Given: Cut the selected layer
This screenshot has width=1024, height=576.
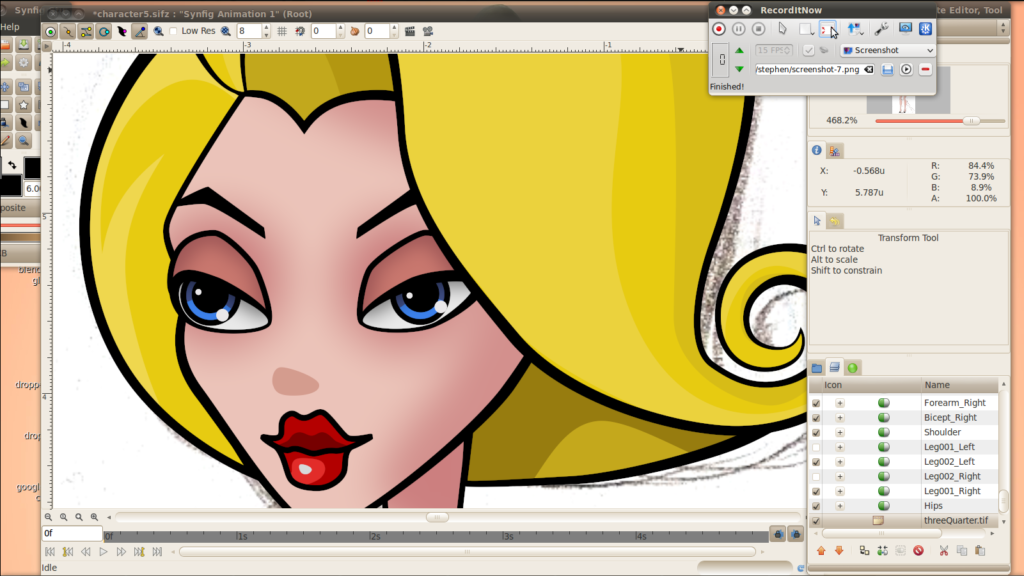Looking at the screenshot, I should (944, 551).
